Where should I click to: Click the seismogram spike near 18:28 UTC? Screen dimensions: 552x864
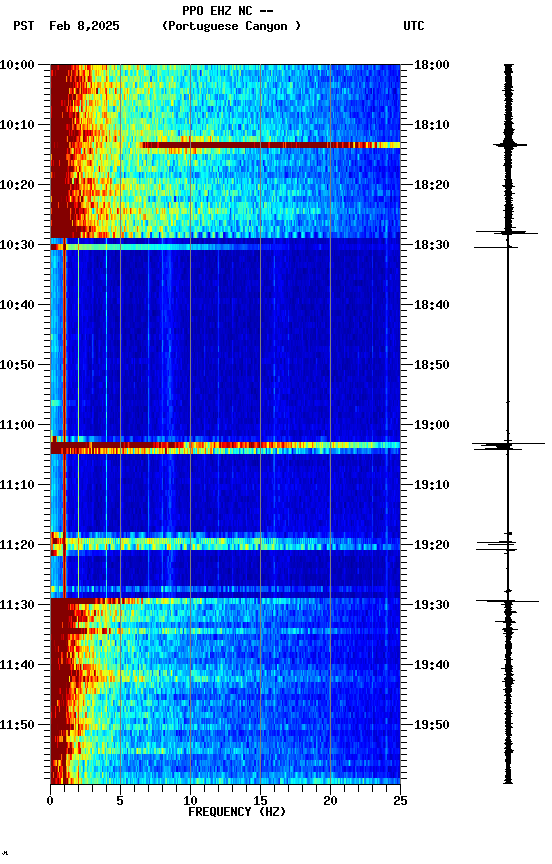click(507, 233)
